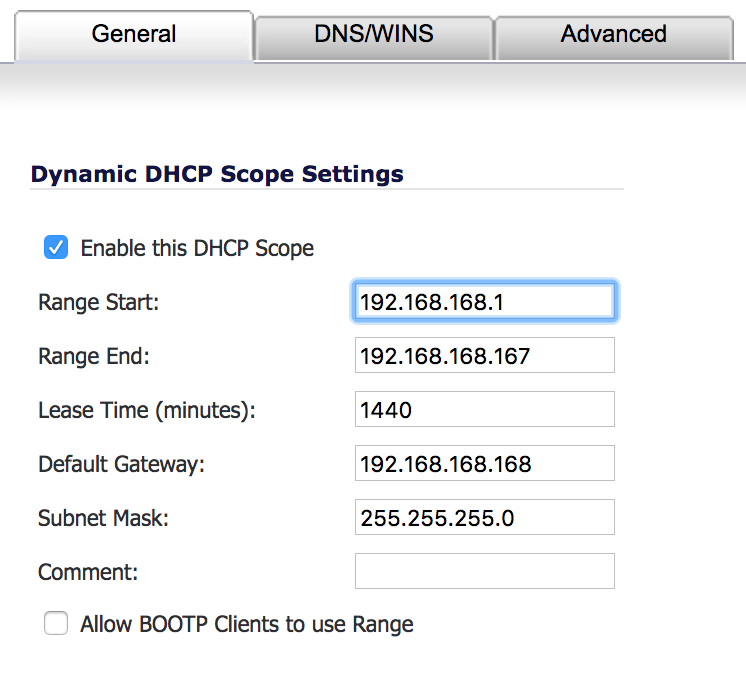Switch to the General tab

click(134, 35)
